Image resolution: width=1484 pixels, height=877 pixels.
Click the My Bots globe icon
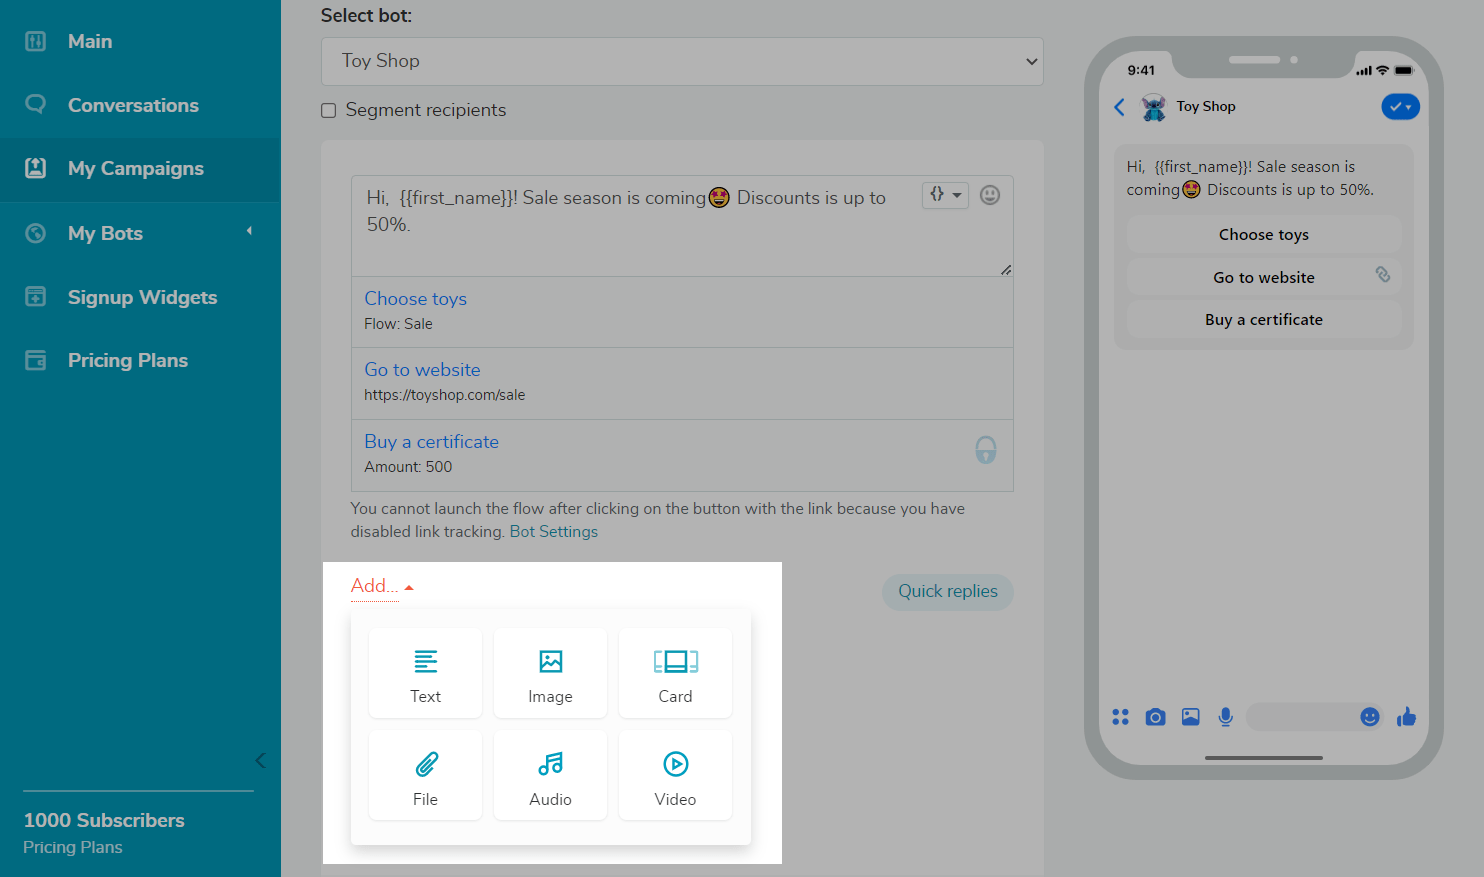[x=36, y=233]
